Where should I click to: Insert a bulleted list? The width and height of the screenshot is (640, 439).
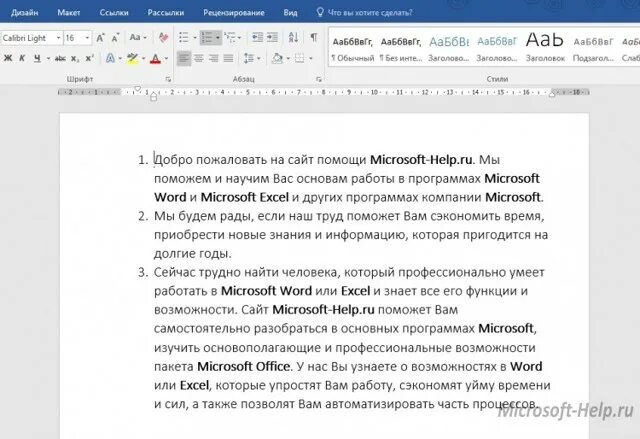[184, 38]
